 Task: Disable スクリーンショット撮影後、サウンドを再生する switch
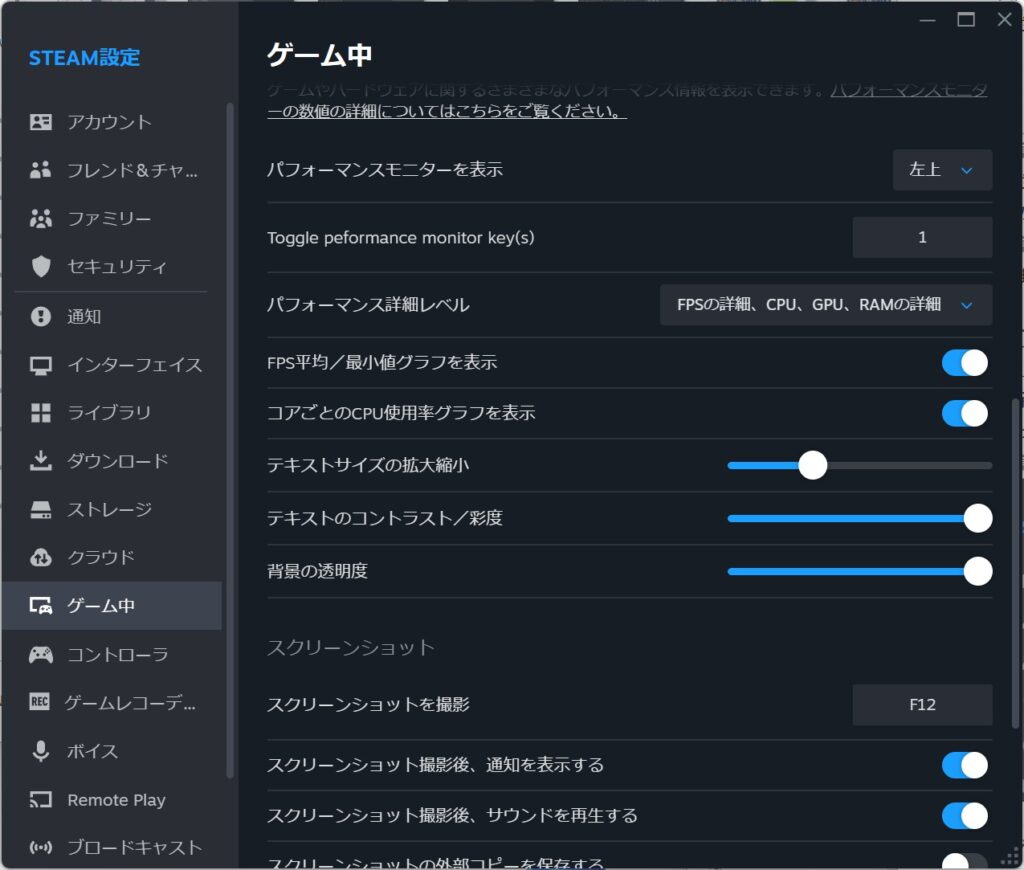point(965,816)
